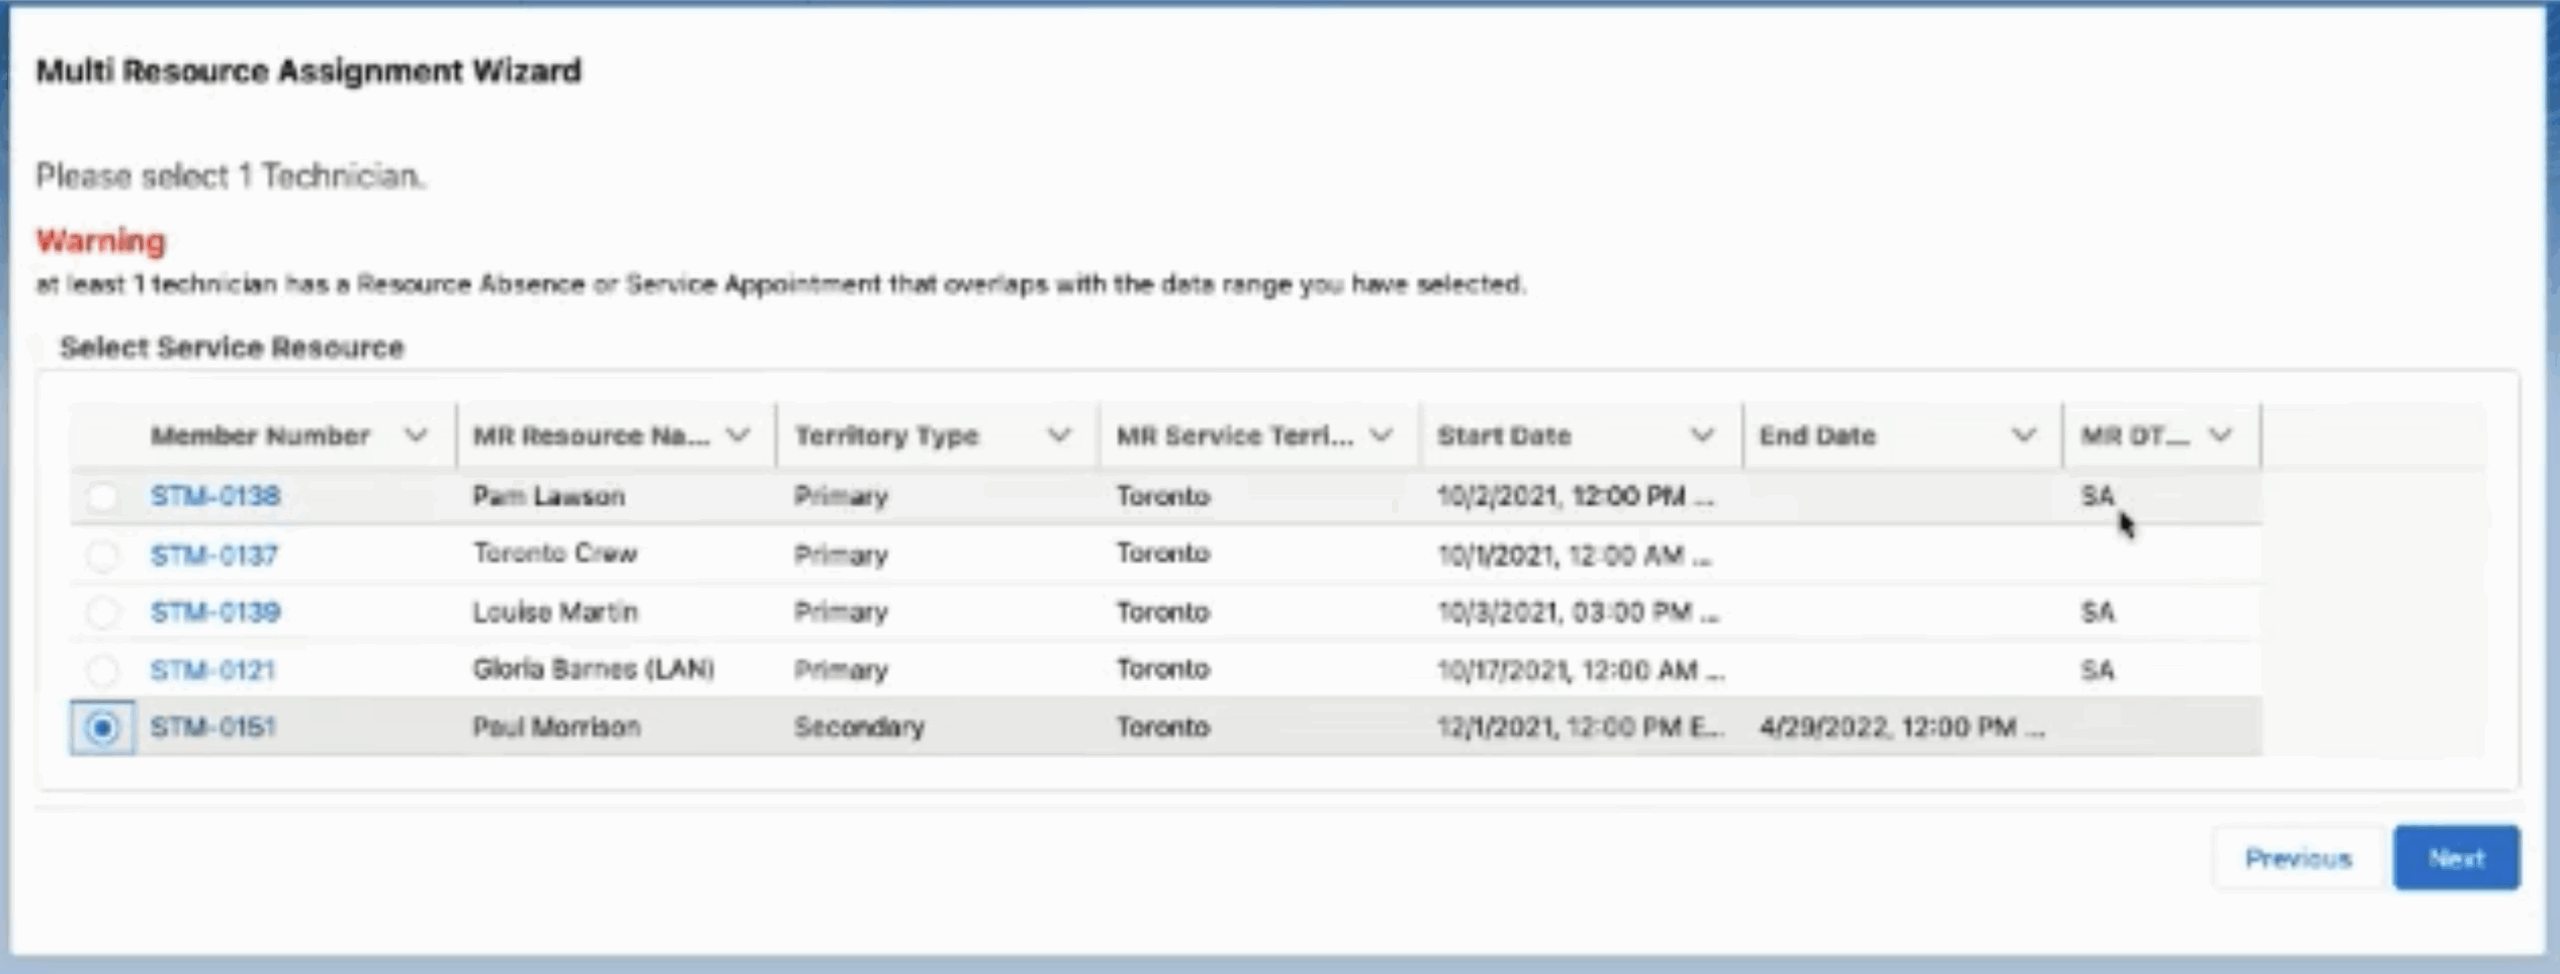Click the Previous button

[x=2300, y=857]
